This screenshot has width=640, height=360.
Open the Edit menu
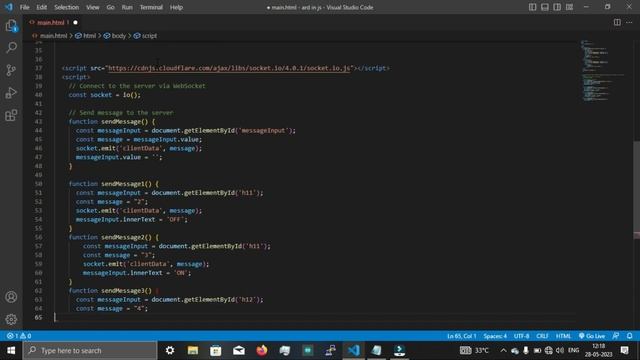pyautogui.click(x=42, y=7)
